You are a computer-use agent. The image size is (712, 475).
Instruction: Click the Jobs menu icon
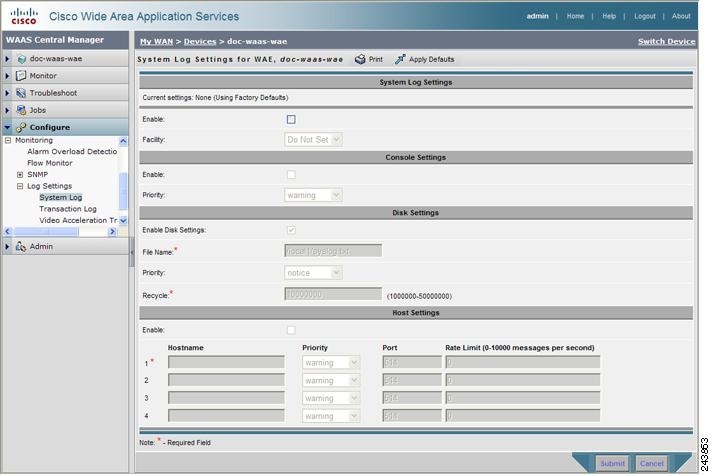coord(21,110)
